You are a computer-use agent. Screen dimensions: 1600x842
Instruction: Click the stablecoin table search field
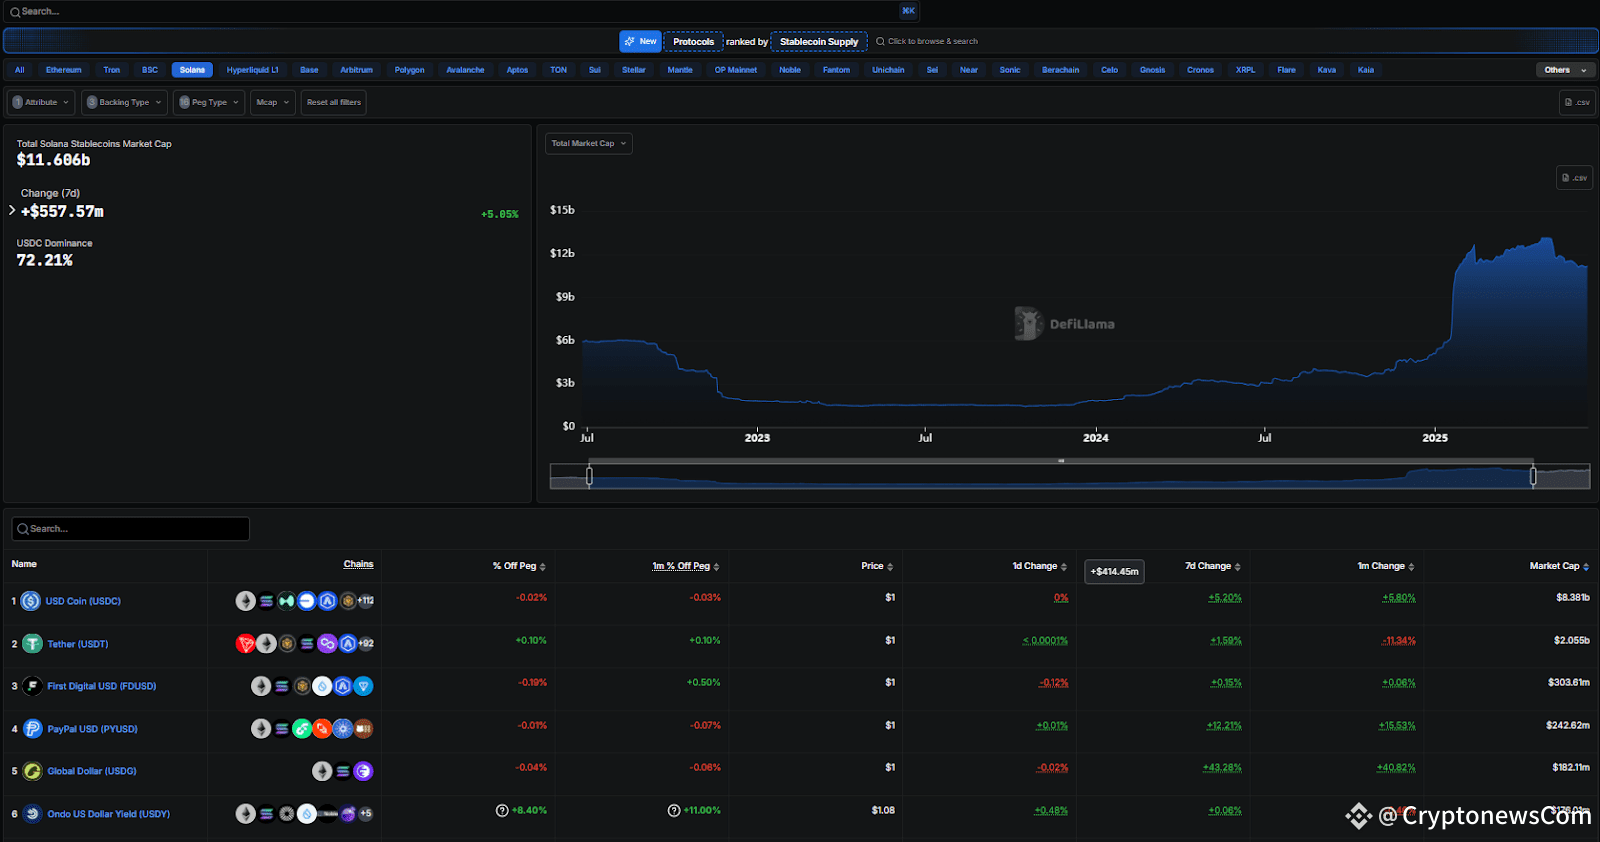(131, 529)
